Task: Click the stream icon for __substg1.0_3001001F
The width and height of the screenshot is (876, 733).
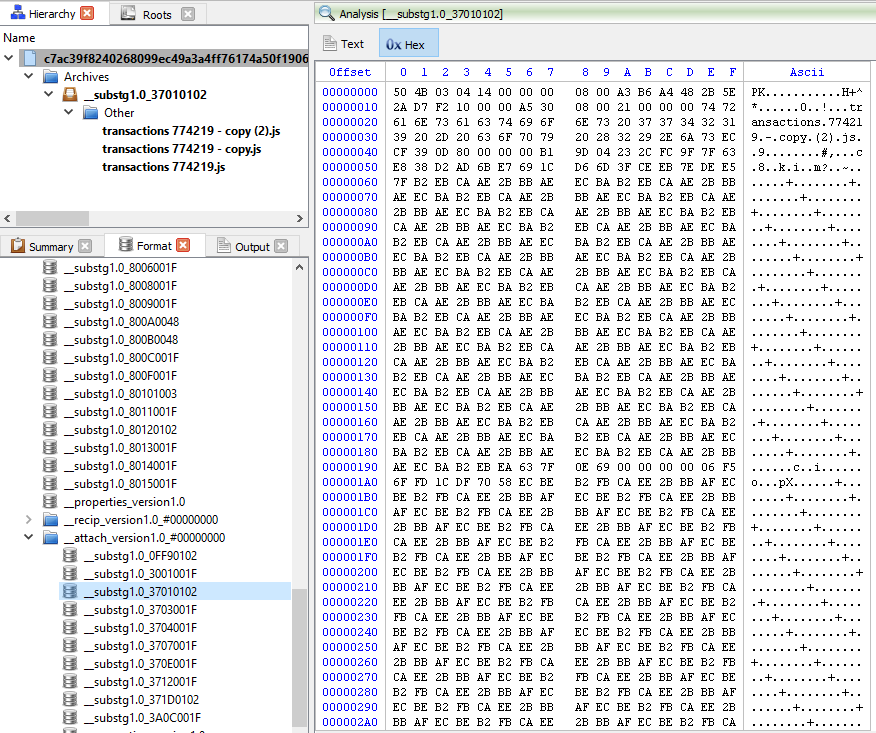Action: click(x=70, y=573)
